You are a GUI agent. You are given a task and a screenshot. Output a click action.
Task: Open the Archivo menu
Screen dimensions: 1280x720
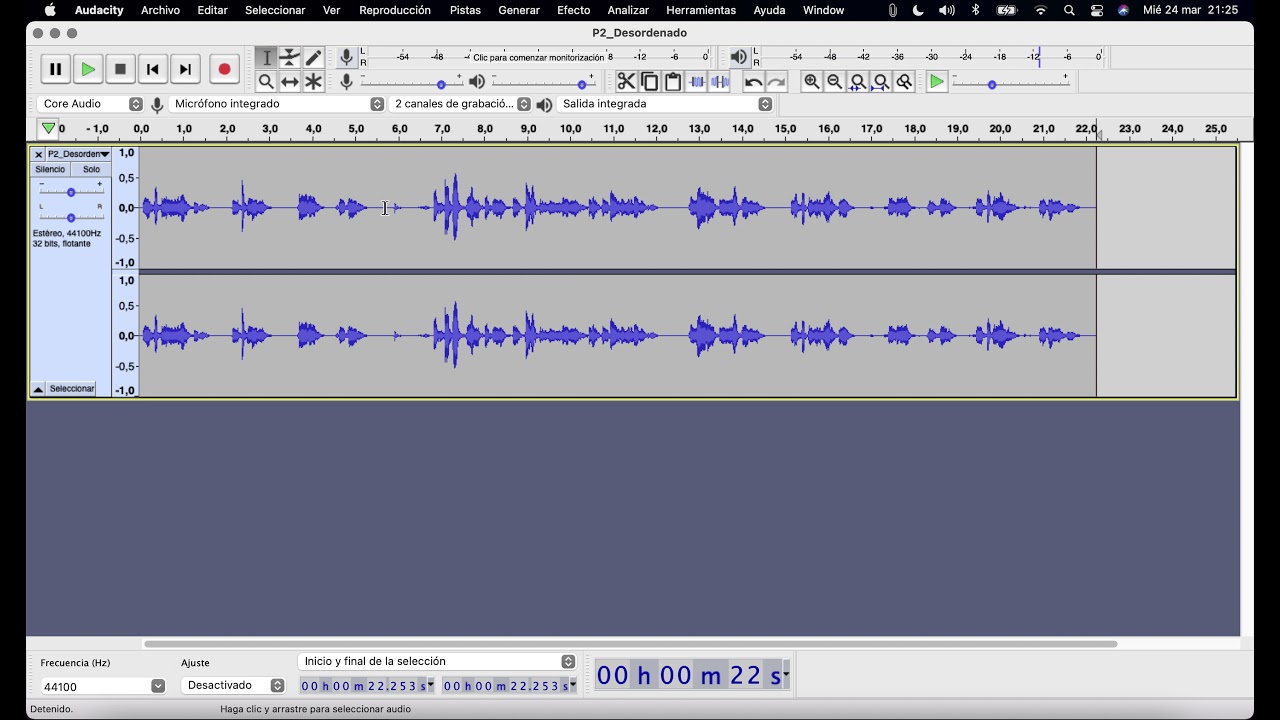160,10
